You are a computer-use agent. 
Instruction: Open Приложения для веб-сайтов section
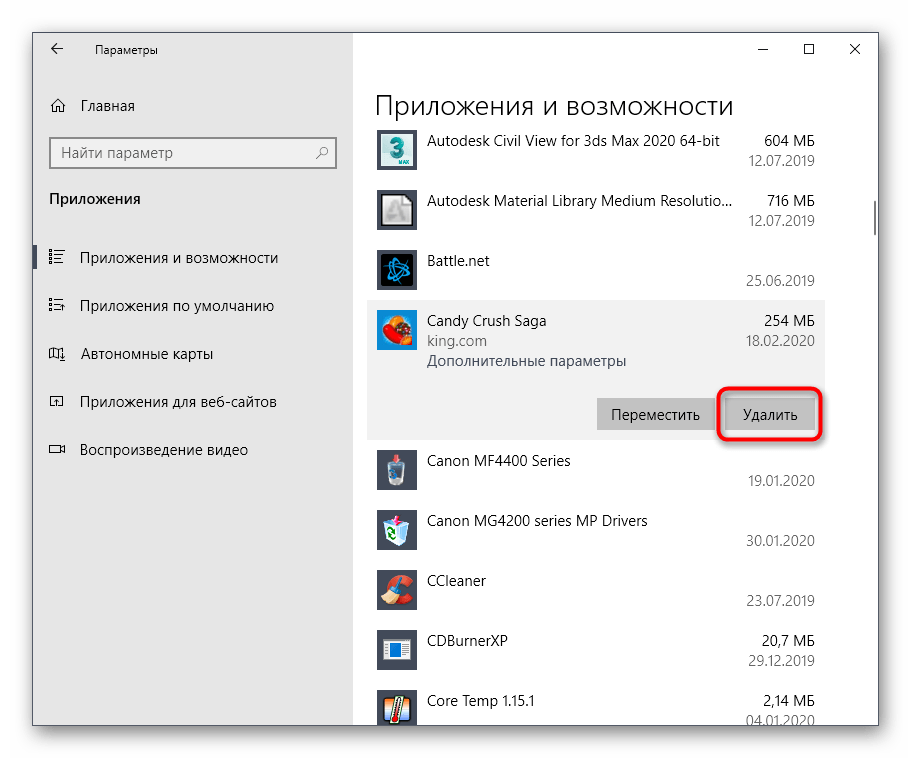[x=178, y=402]
